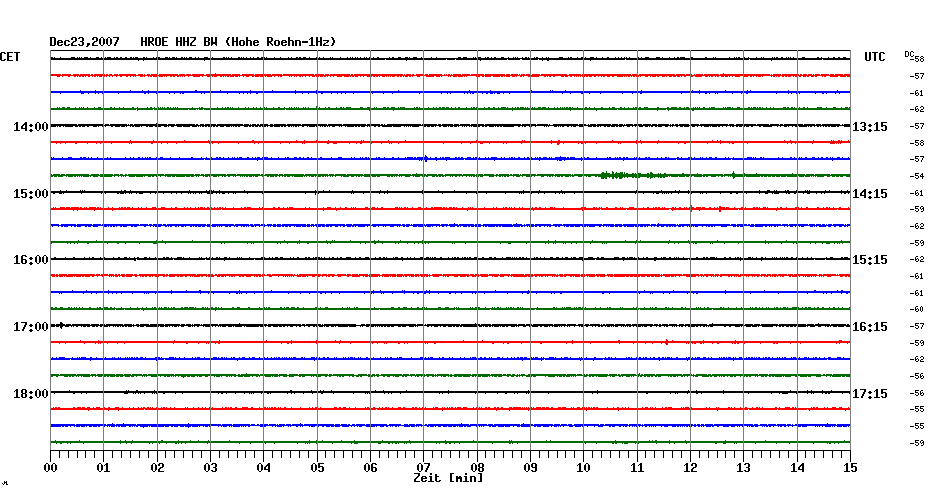Image resolution: width=930 pixels, height=494 pixels.
Task: Select the 16:00 CET time label
Action: tap(31, 260)
